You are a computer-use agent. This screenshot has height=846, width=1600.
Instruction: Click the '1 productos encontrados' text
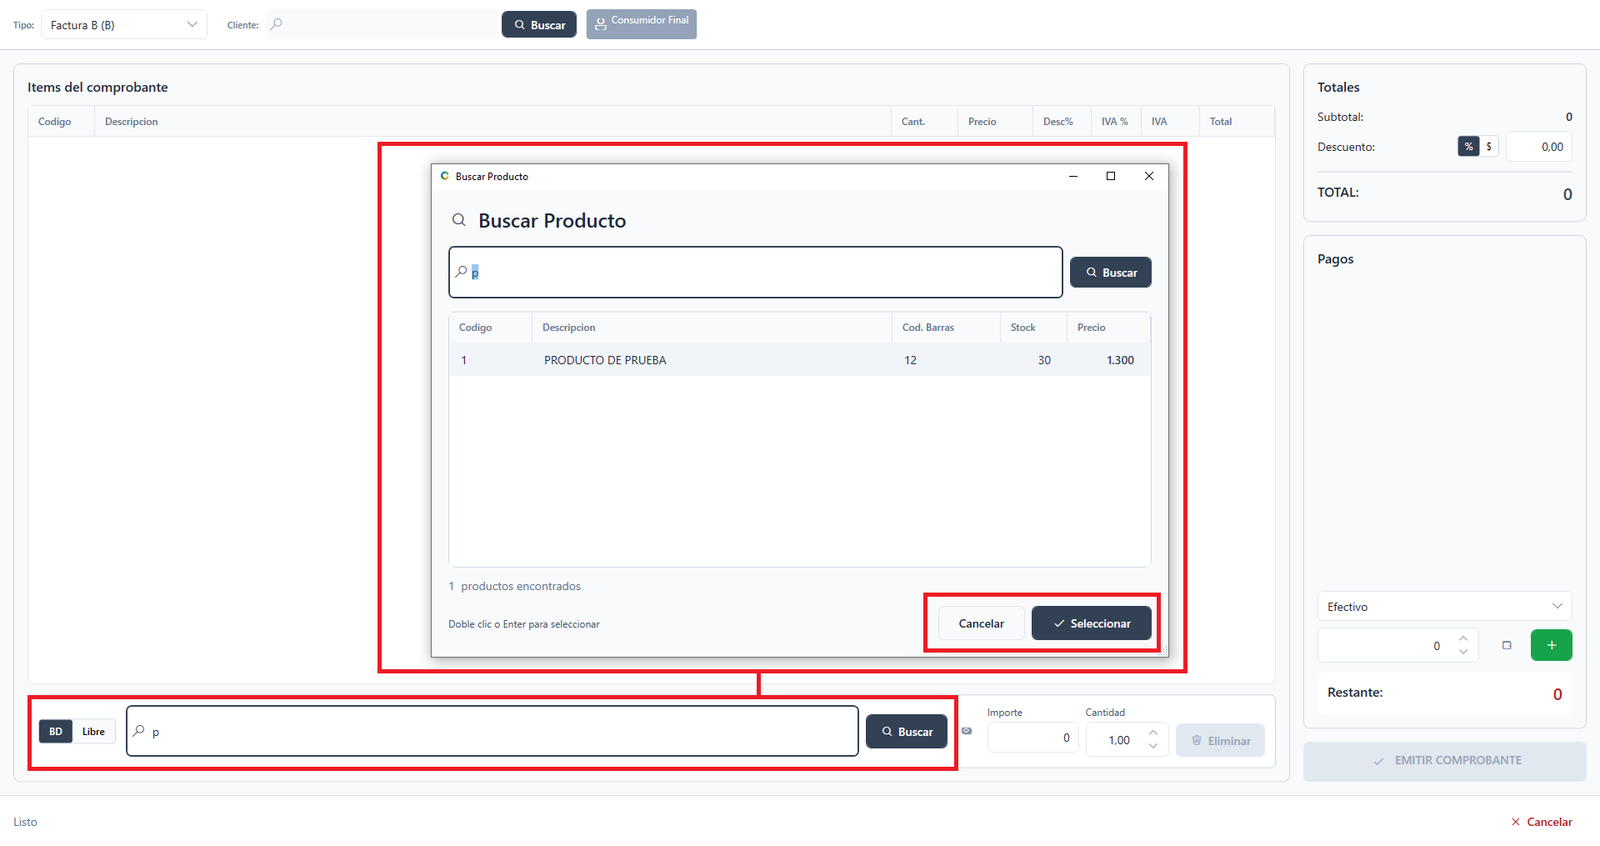[x=514, y=586]
